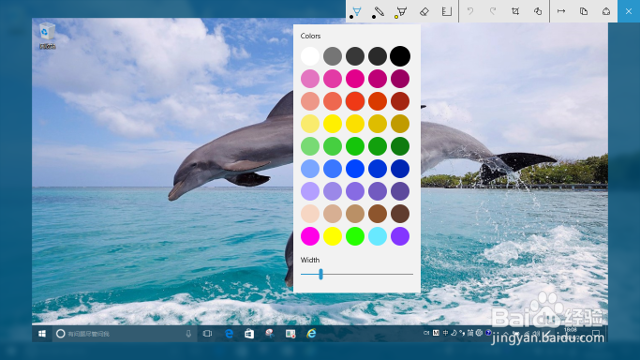Select the neon magenta swatch in bottom row
This screenshot has height=360, width=640.
point(310,236)
